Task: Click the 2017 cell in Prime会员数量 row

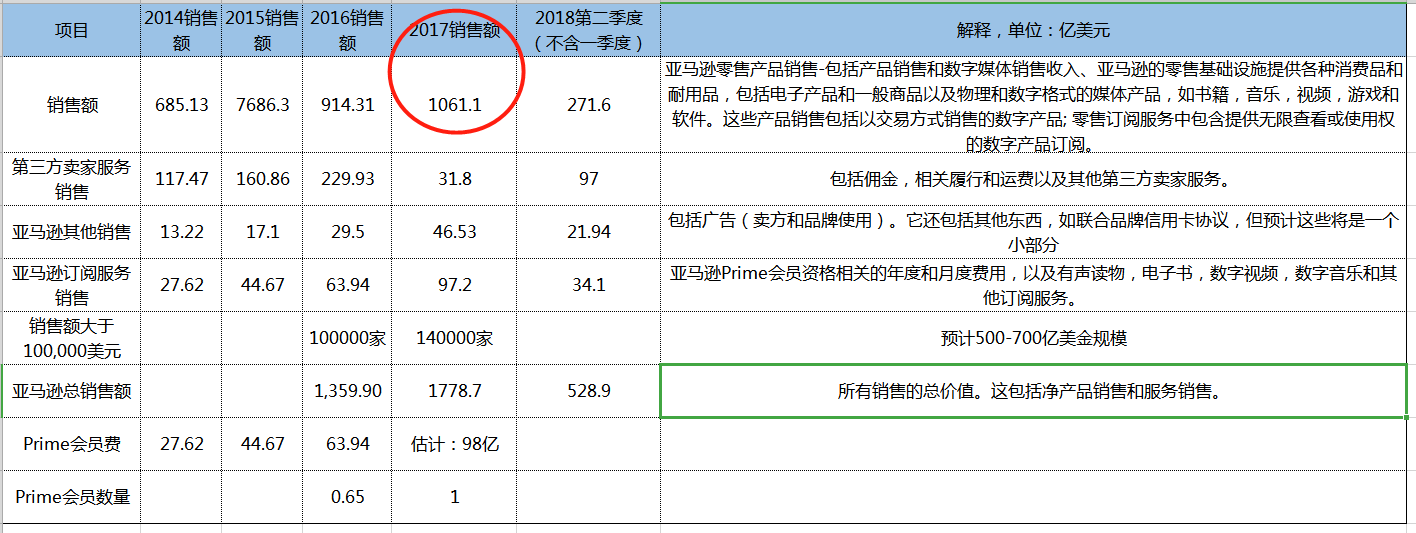Action: tap(454, 497)
